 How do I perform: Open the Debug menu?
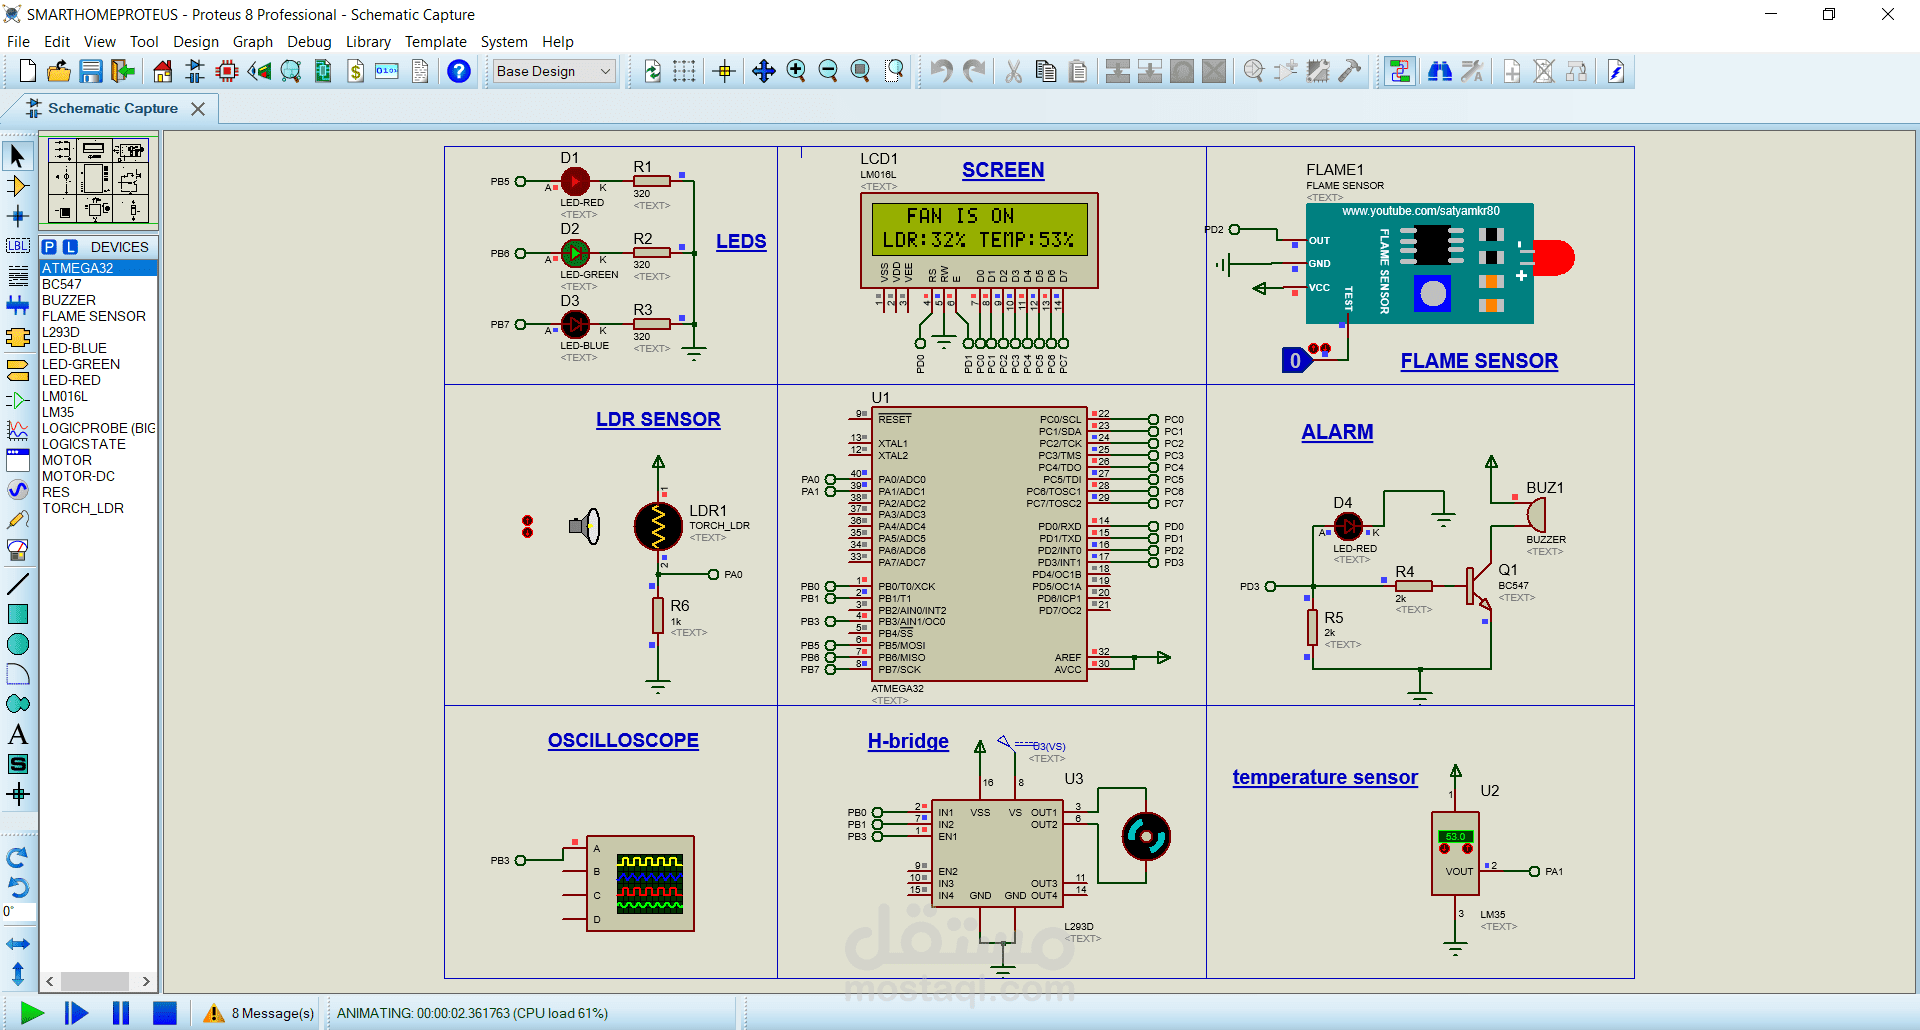(x=309, y=42)
